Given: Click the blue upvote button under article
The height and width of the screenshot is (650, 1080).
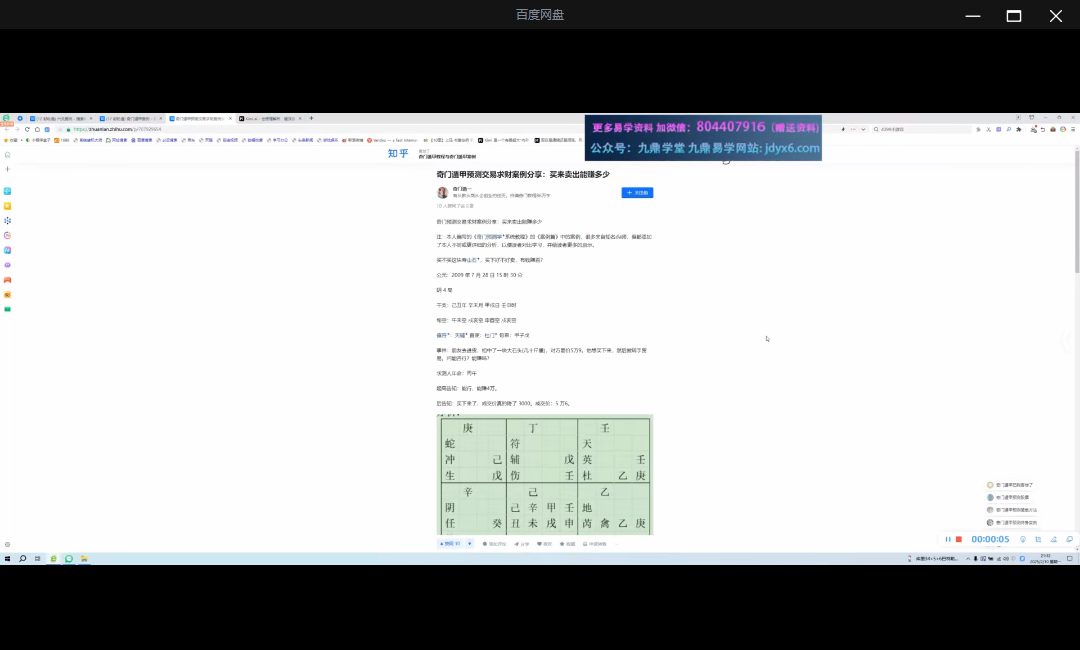Looking at the screenshot, I should point(450,544).
